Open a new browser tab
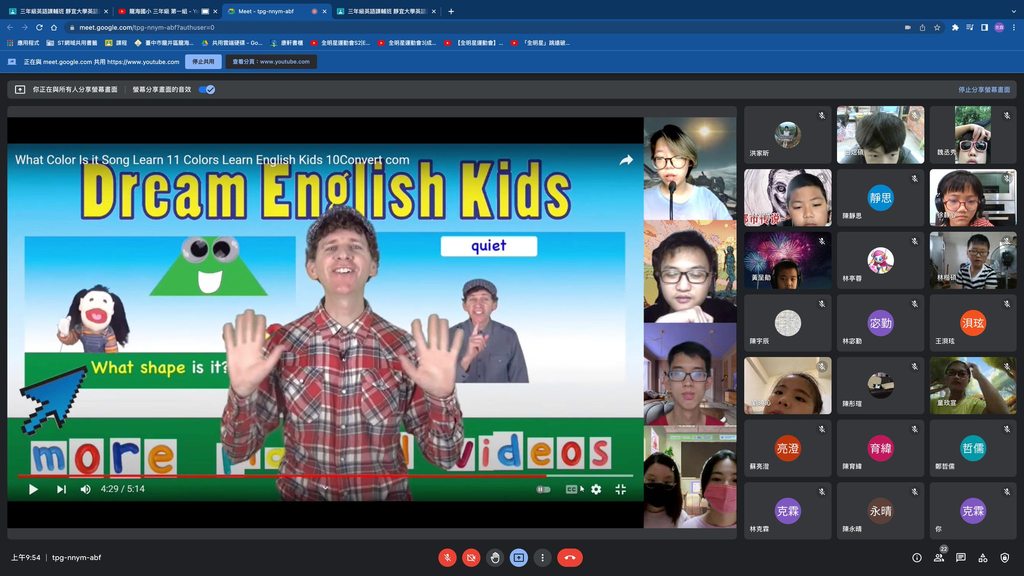Screen dimensions: 1024x576 (x=451, y=11)
